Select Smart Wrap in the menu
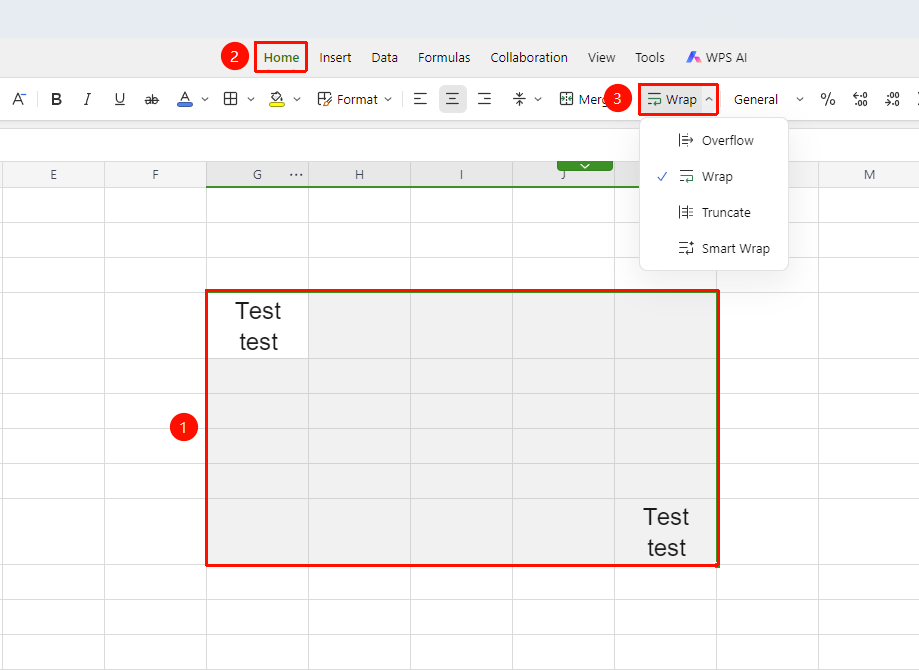The width and height of the screenshot is (919, 670). coord(714,249)
